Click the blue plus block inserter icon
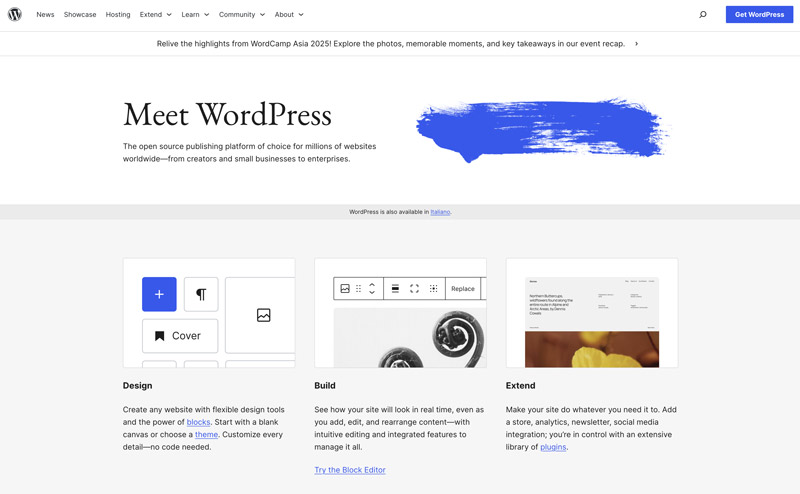 pos(159,294)
